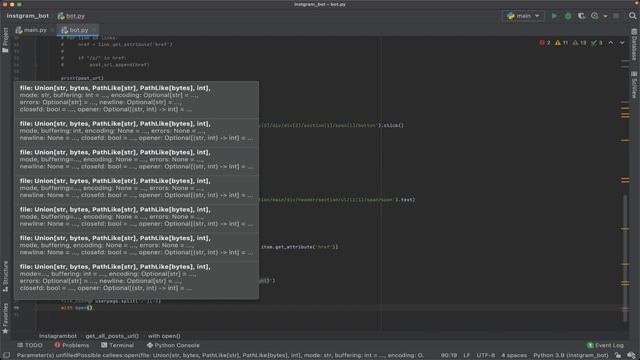Go to next highlighted problem arrow
Viewport: 640px width, 360px height.
coord(622,42)
